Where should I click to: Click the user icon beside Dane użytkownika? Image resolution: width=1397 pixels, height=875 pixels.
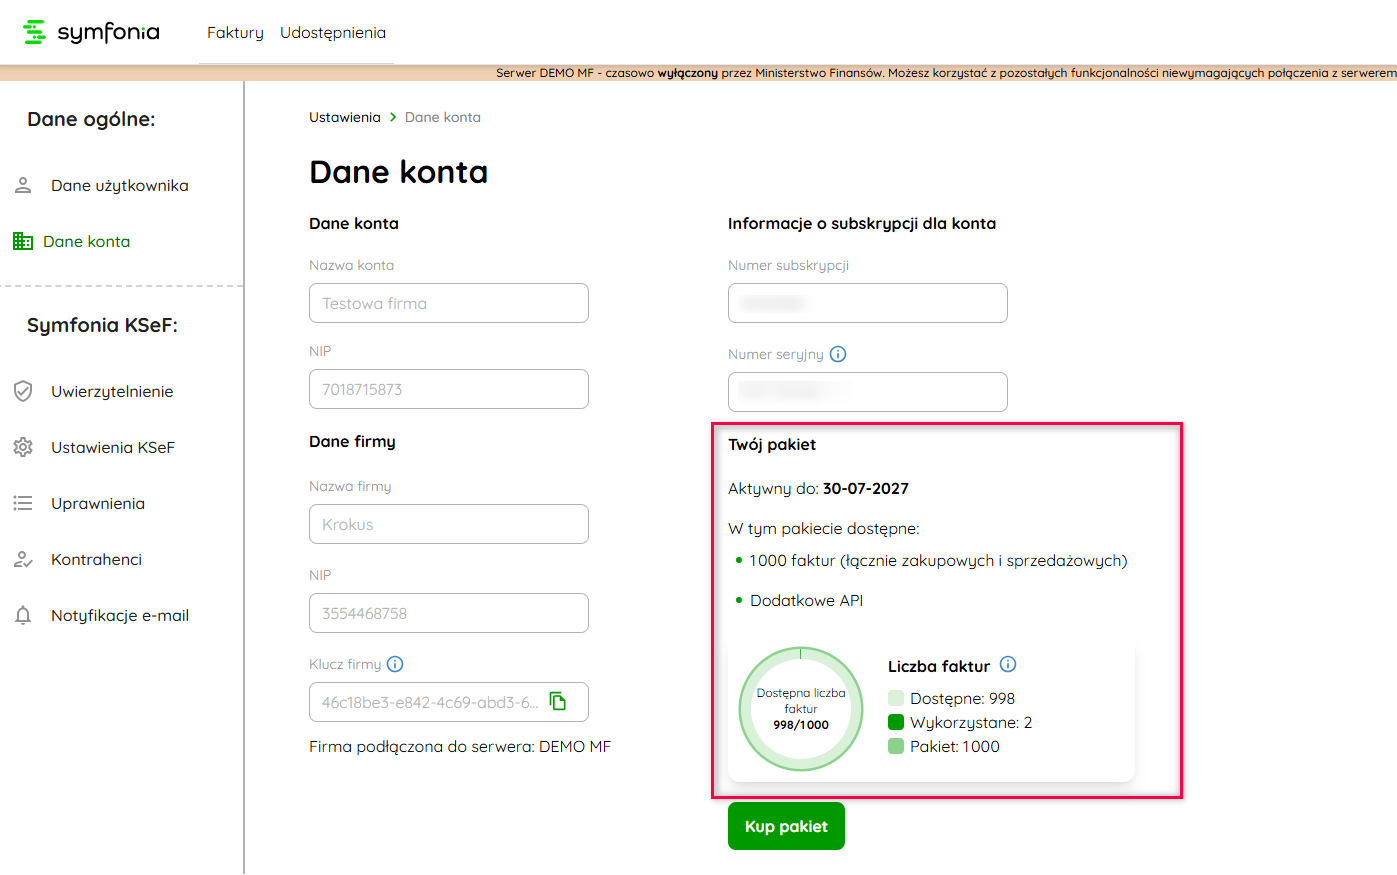[23, 185]
